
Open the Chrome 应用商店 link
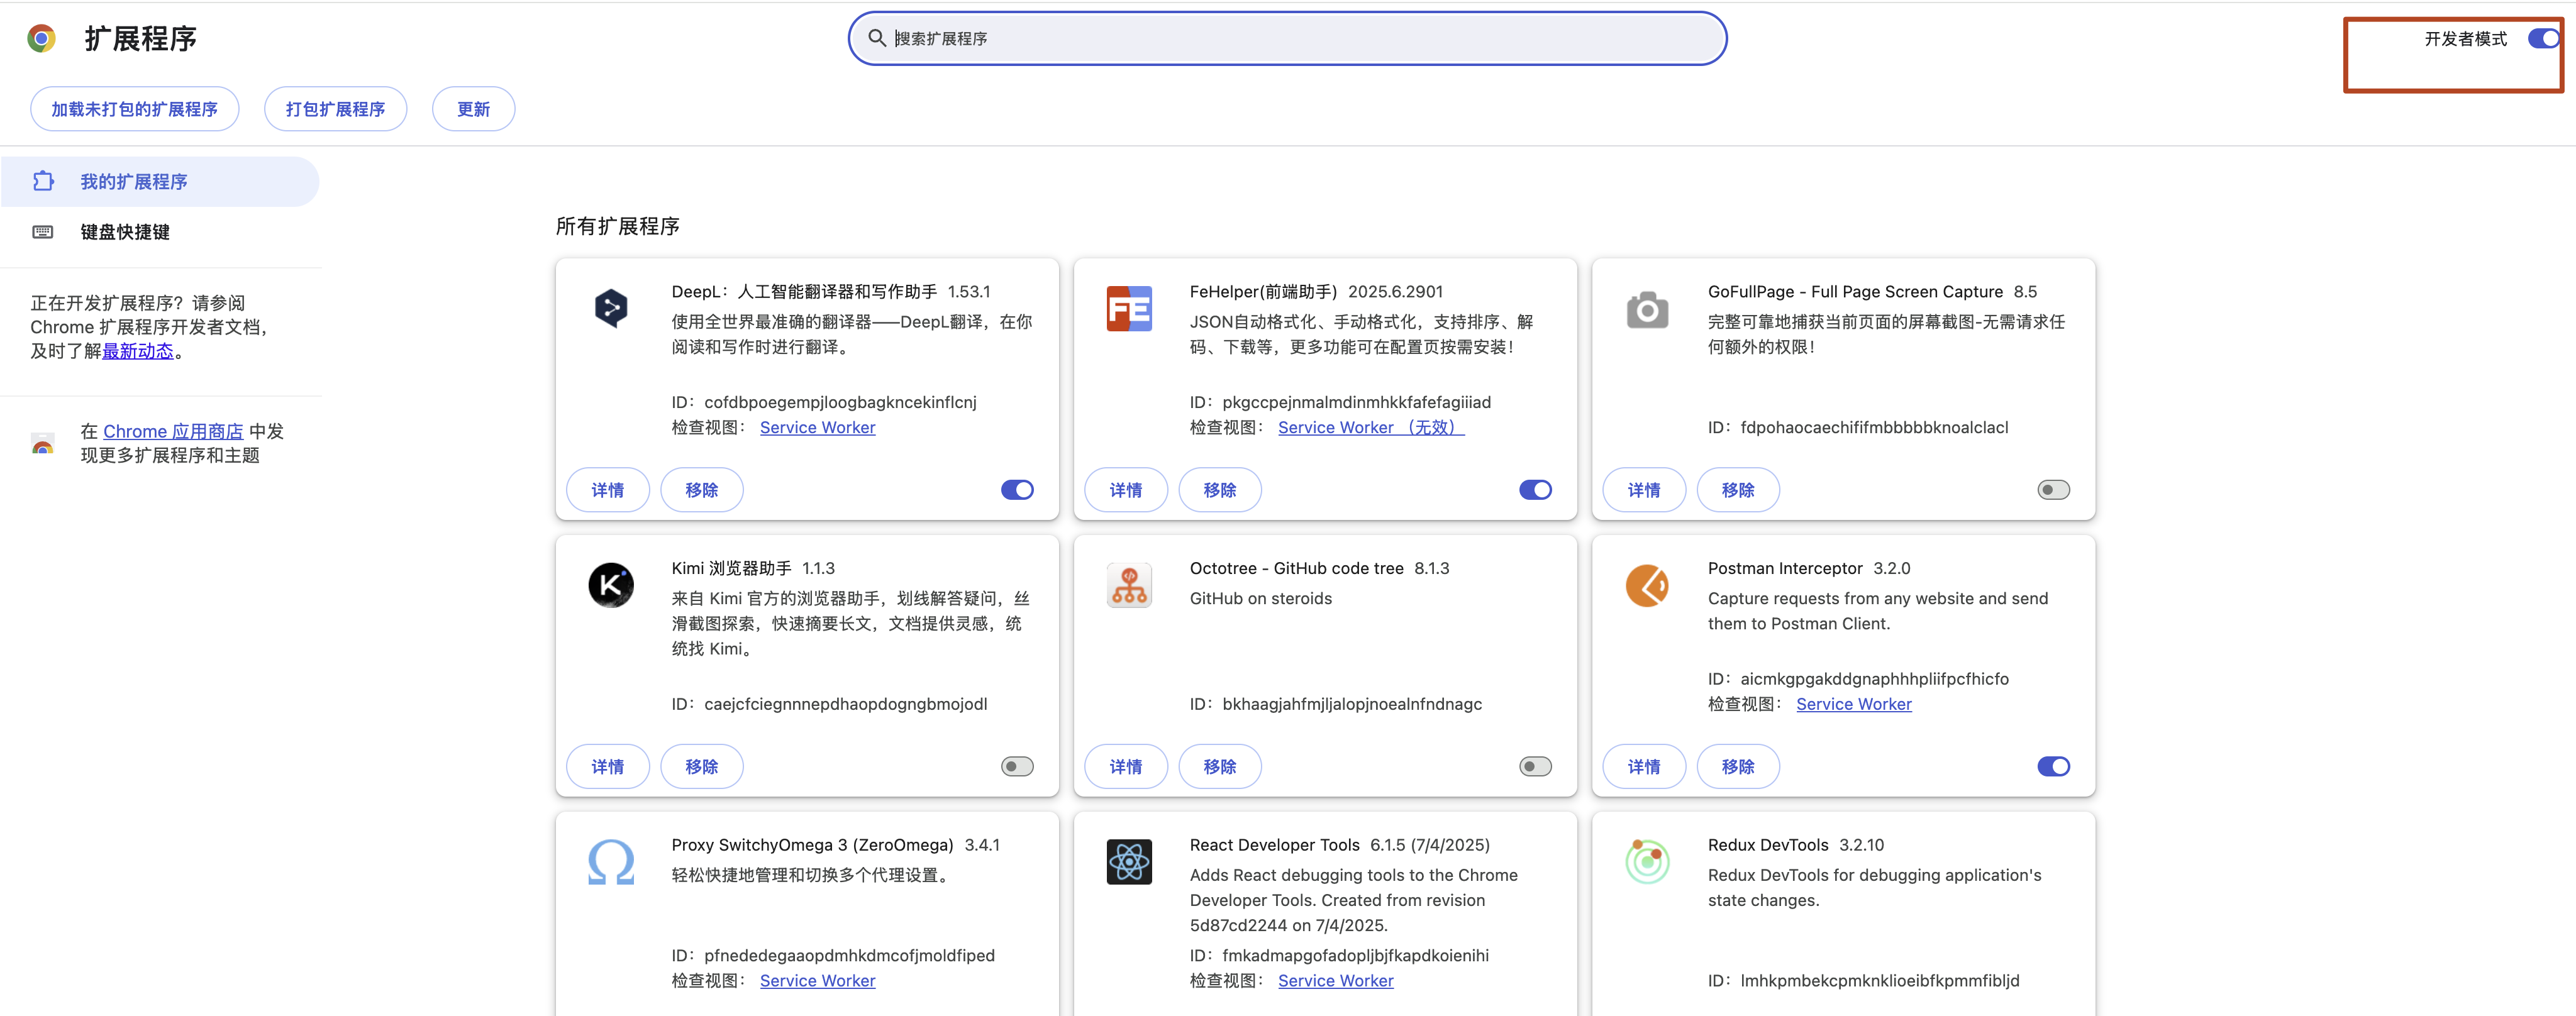(x=173, y=431)
